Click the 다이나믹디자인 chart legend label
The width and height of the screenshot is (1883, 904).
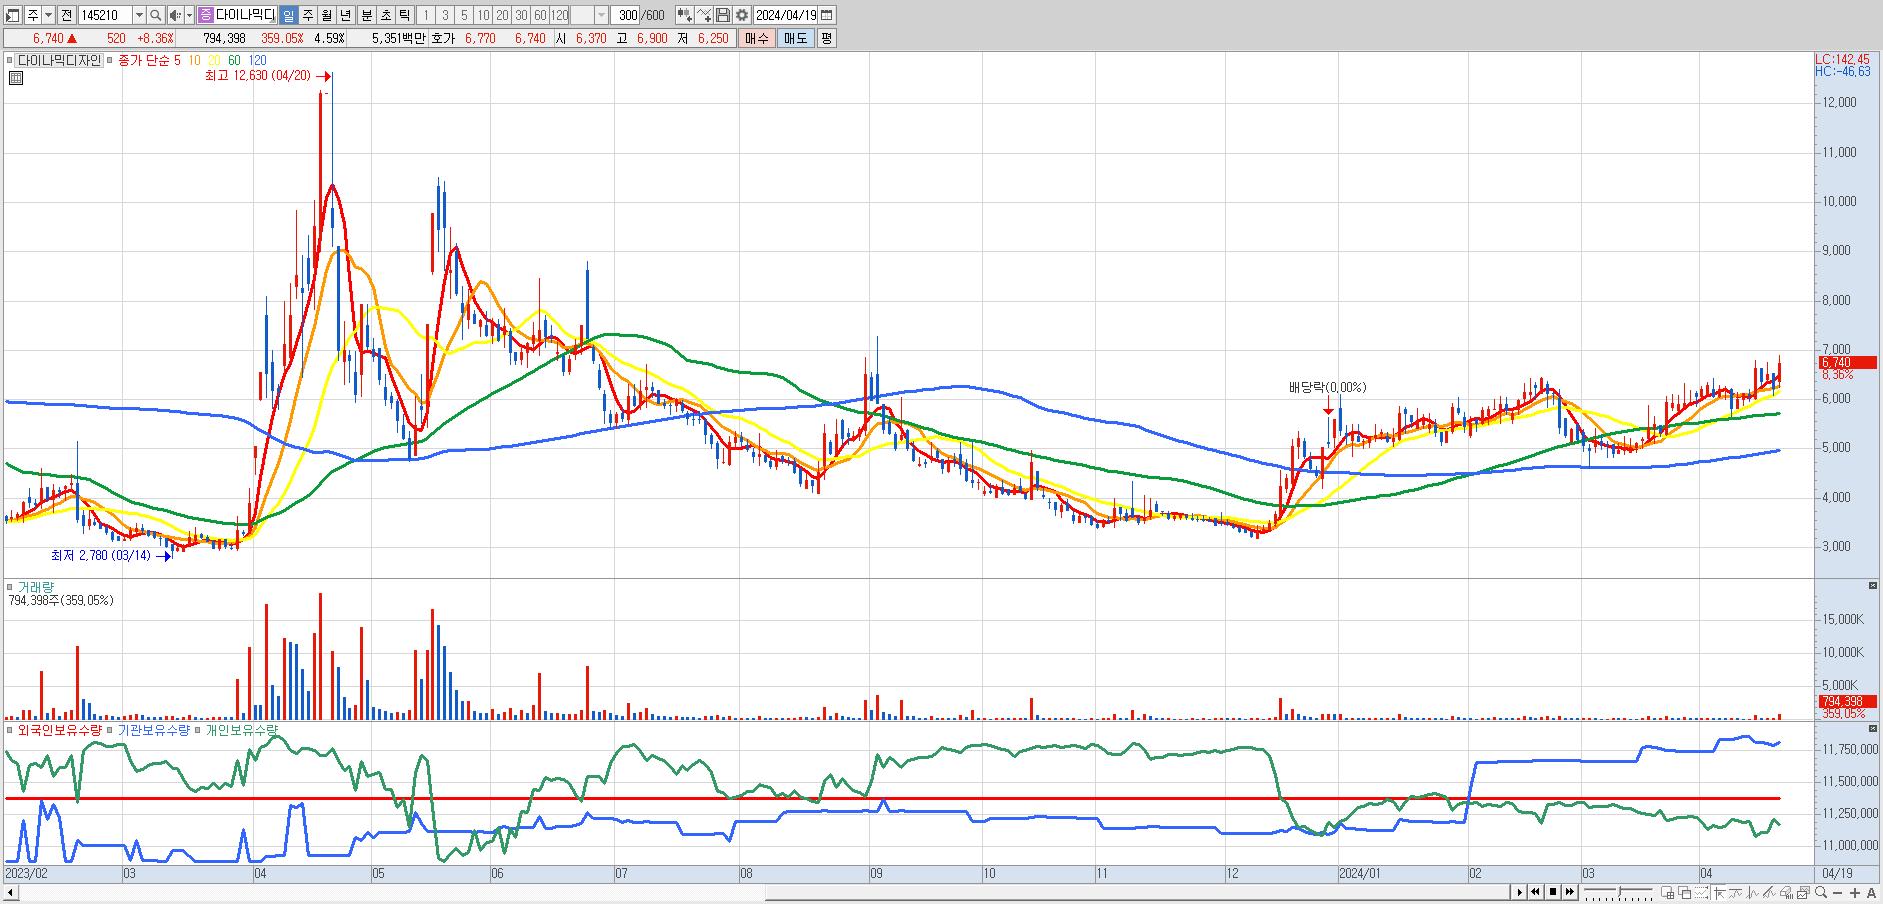pos(59,60)
